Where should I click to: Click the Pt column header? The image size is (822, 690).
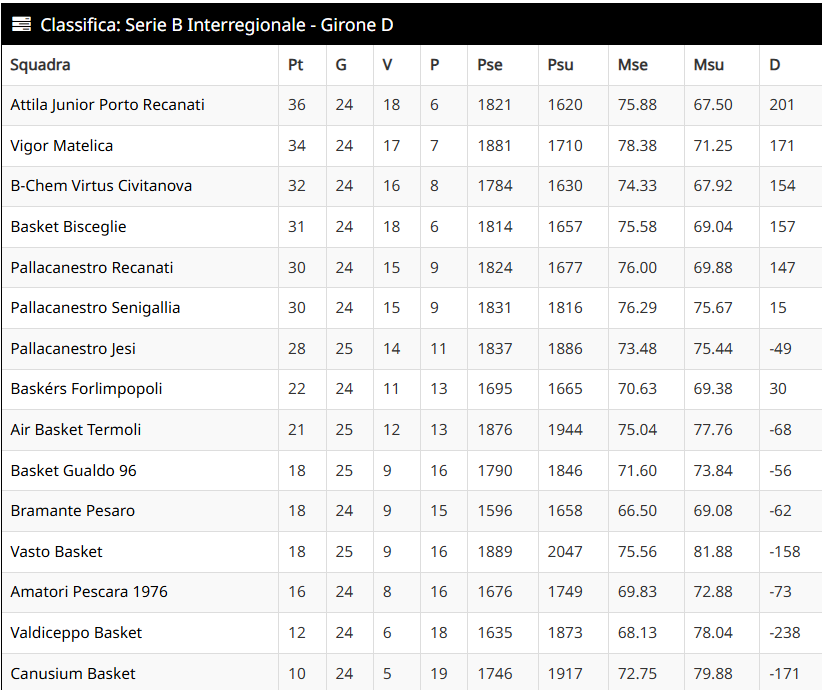[295, 65]
